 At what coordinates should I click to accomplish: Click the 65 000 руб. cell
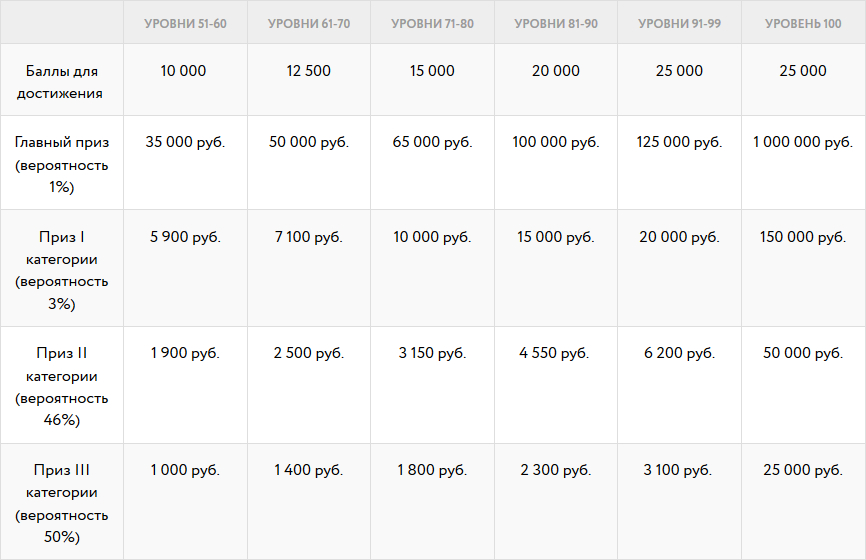tap(432, 142)
